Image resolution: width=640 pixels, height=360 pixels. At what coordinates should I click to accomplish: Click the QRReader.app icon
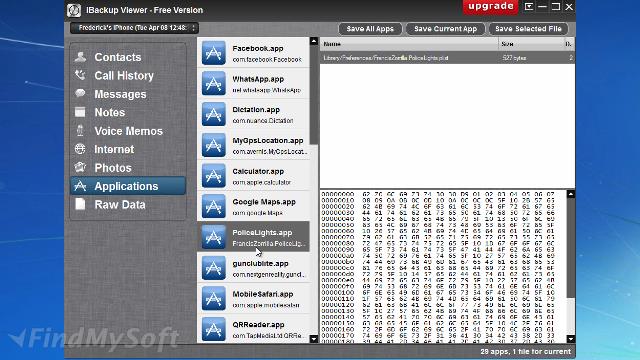[x=213, y=329]
